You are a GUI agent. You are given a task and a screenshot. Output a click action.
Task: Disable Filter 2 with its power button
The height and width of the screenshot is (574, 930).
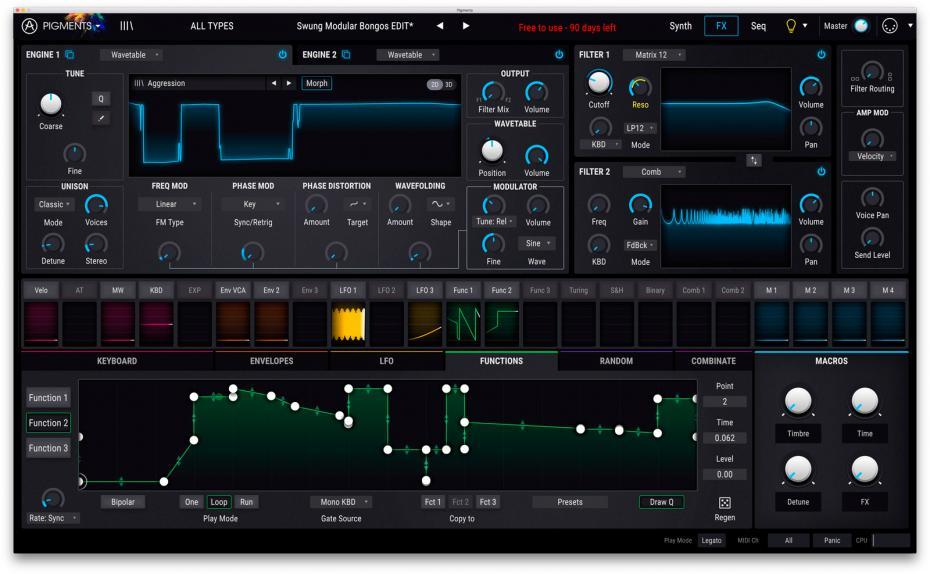822,172
